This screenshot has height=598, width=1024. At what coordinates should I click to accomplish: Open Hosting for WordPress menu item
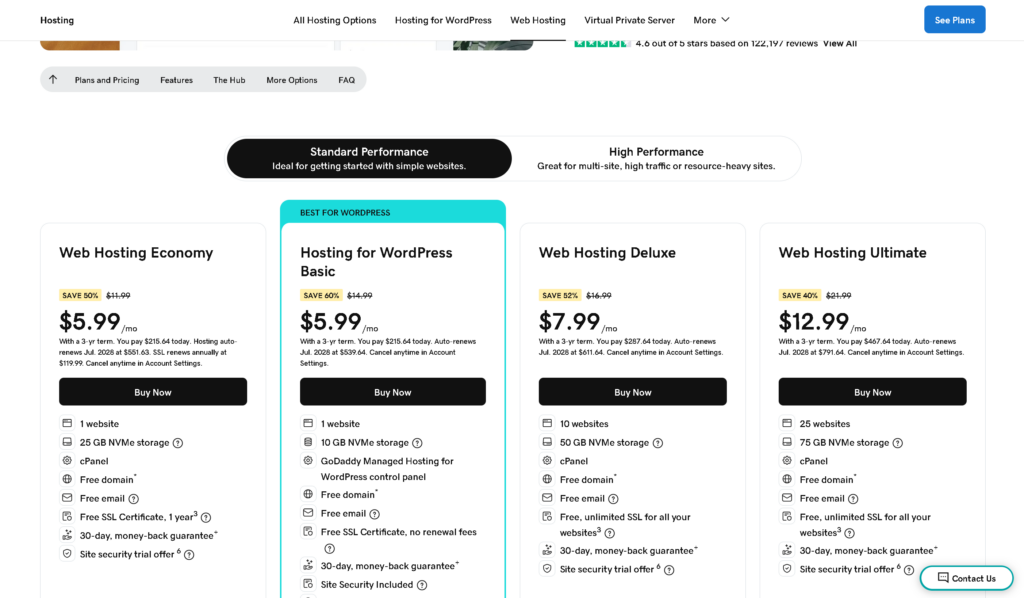(443, 20)
